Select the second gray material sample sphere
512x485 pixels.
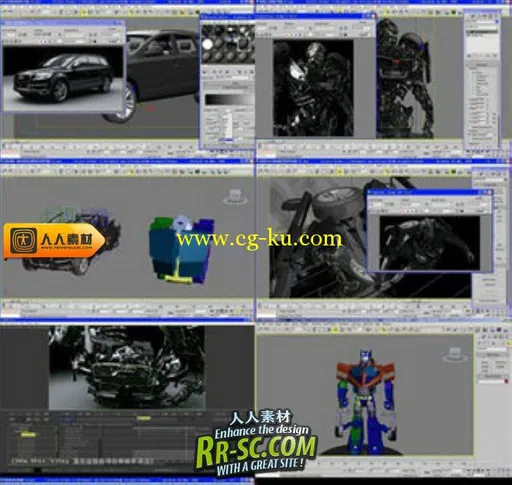click(218, 44)
